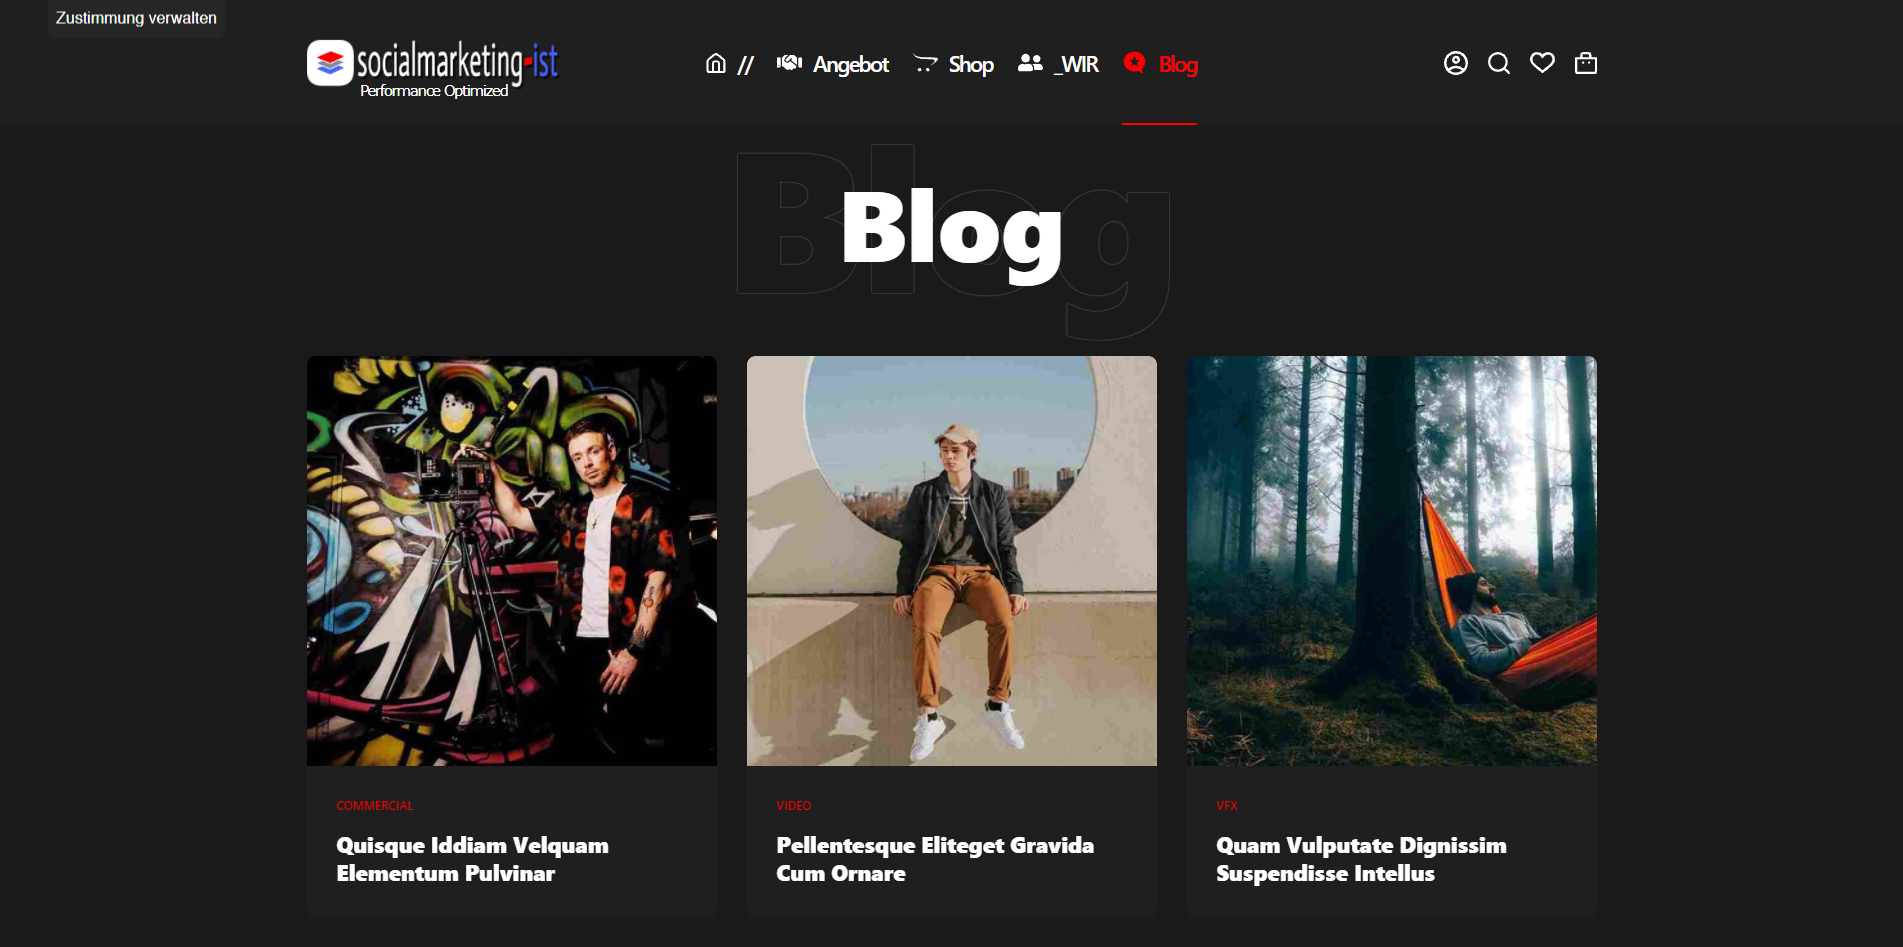Open the COMMERCIAL category link
Image resolution: width=1903 pixels, height=947 pixels.
tap(375, 806)
